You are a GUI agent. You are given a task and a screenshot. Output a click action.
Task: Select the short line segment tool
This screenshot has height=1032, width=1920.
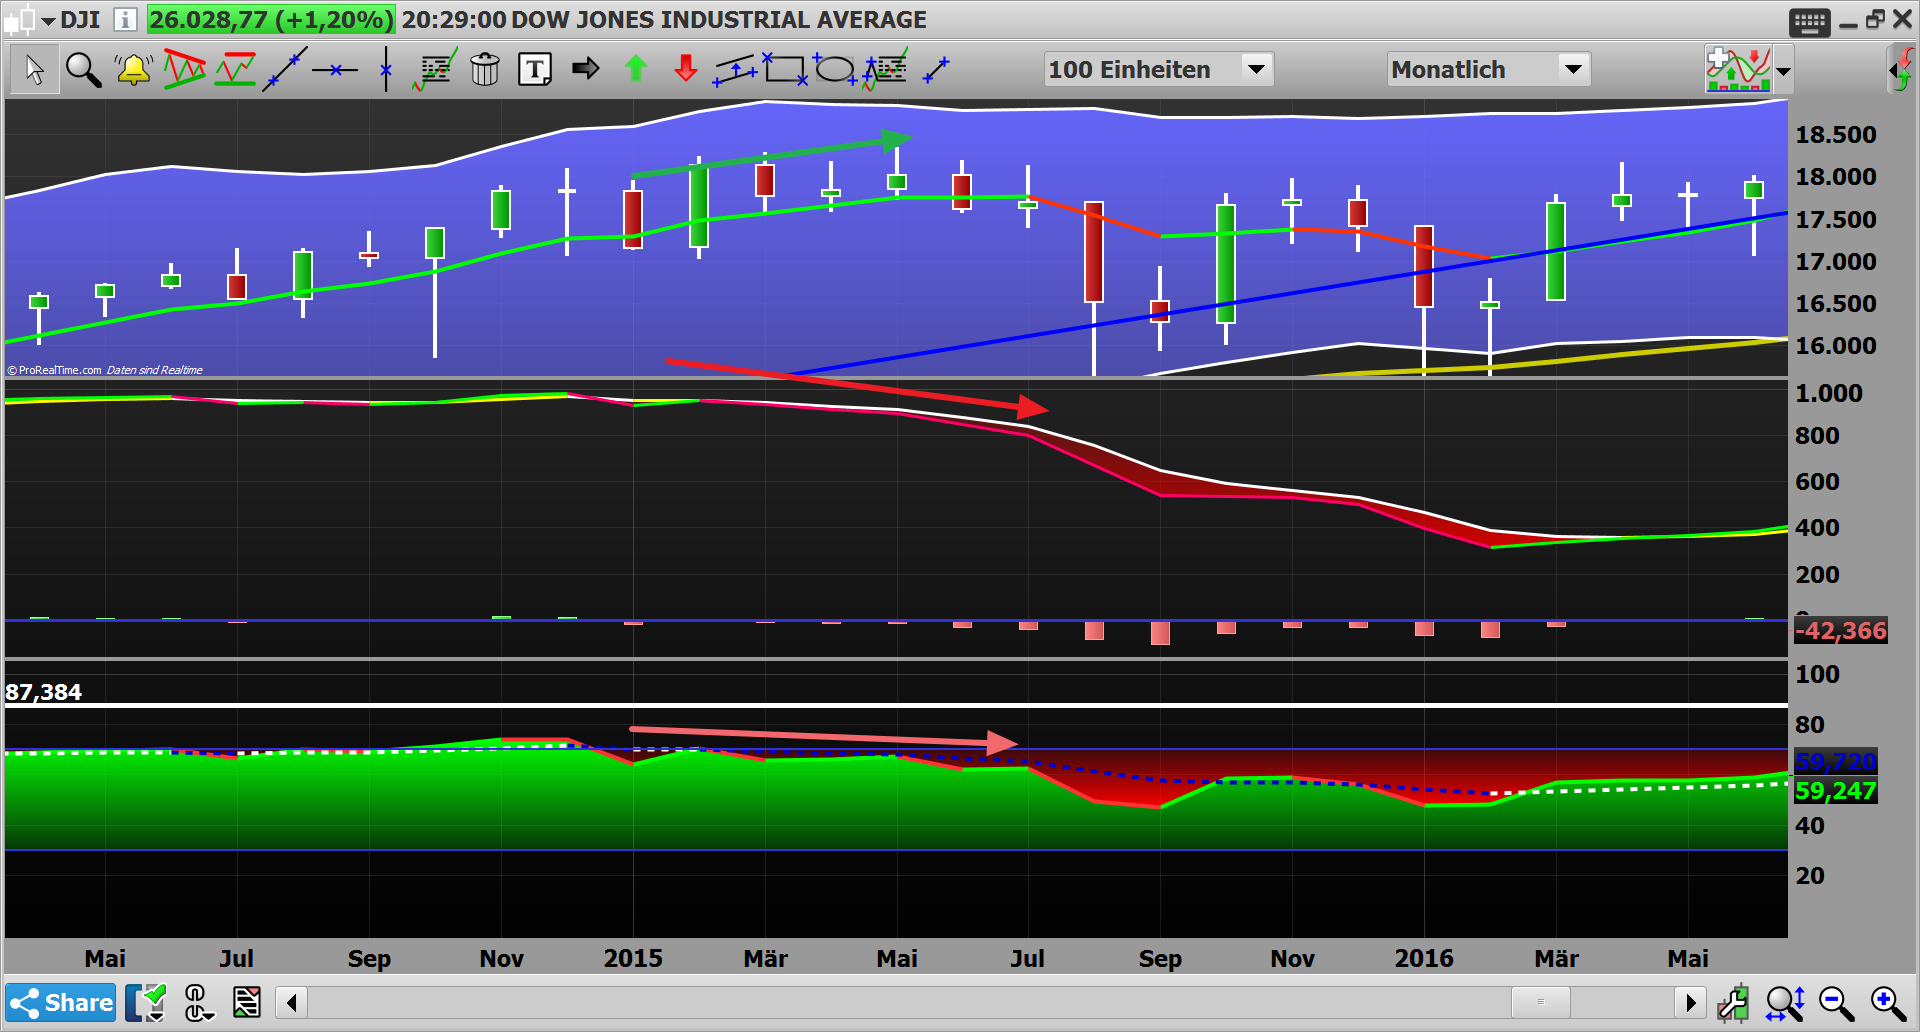(x=935, y=70)
